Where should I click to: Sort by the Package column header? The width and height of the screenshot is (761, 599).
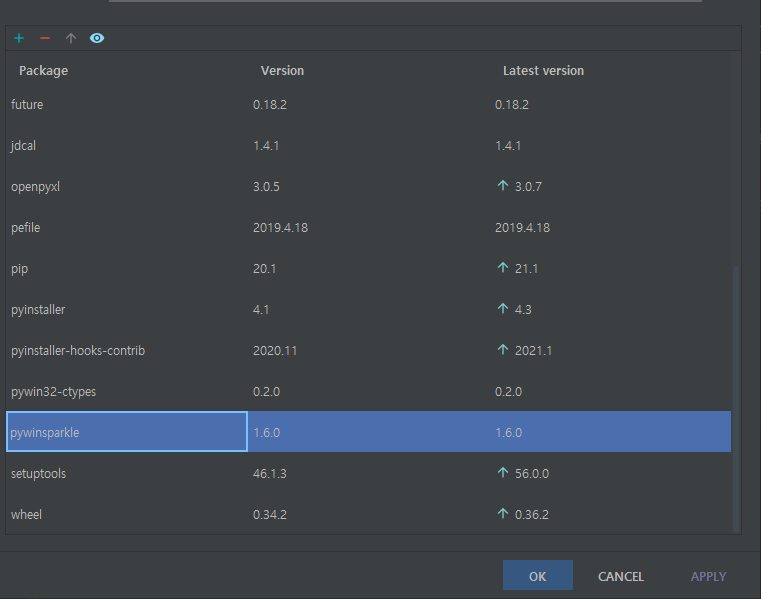[43, 71]
